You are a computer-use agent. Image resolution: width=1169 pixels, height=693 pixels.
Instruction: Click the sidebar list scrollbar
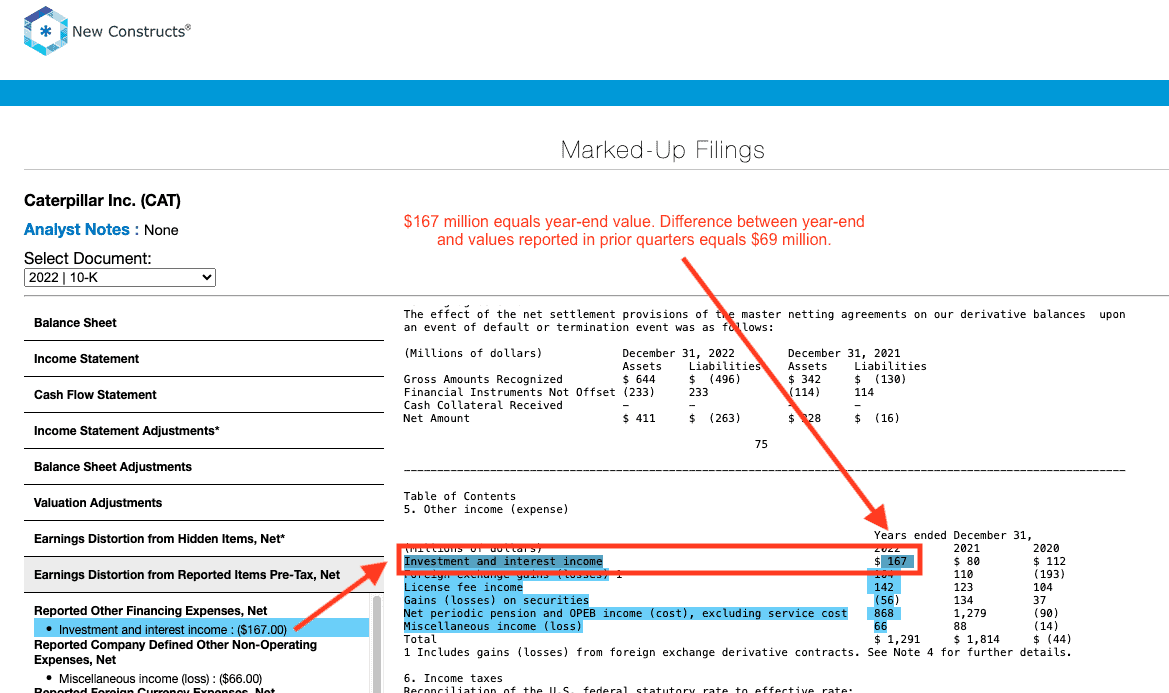click(x=376, y=645)
